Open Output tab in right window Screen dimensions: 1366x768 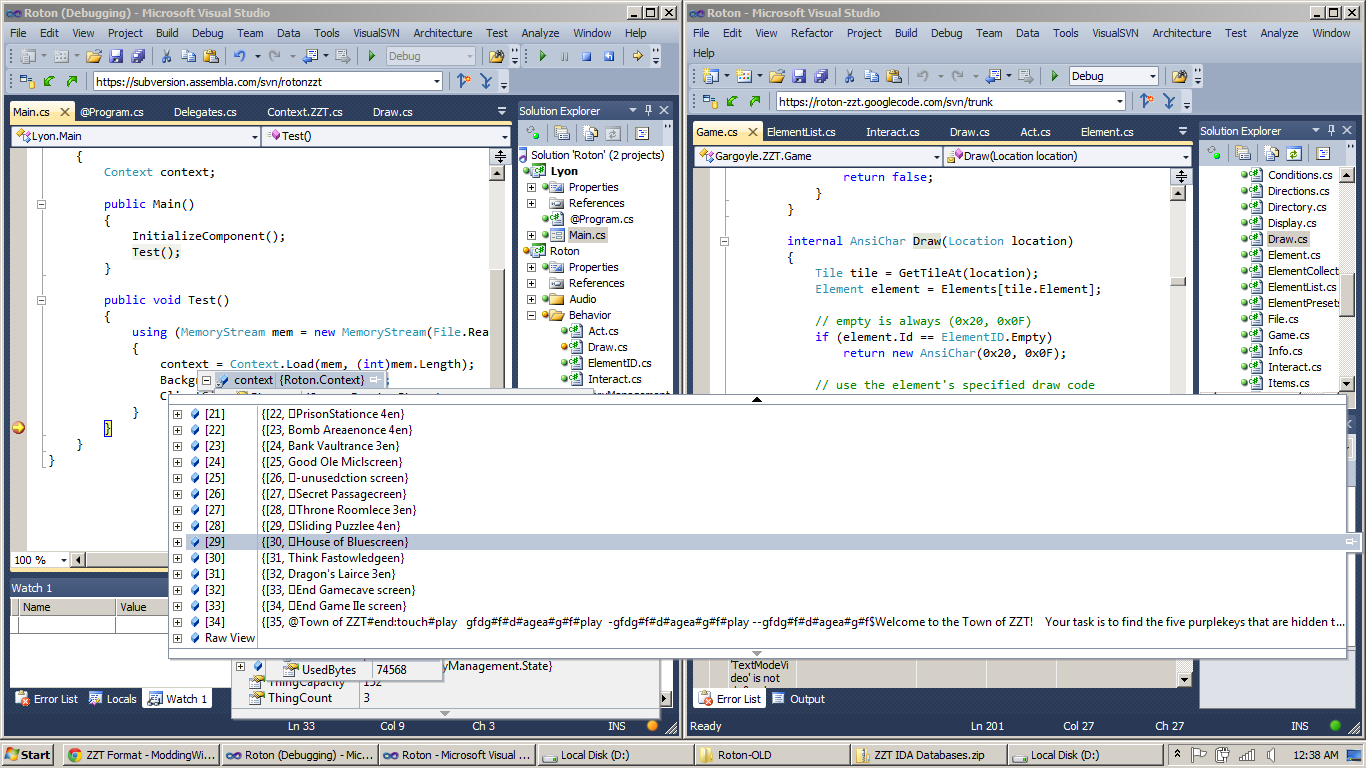pyautogui.click(x=799, y=699)
